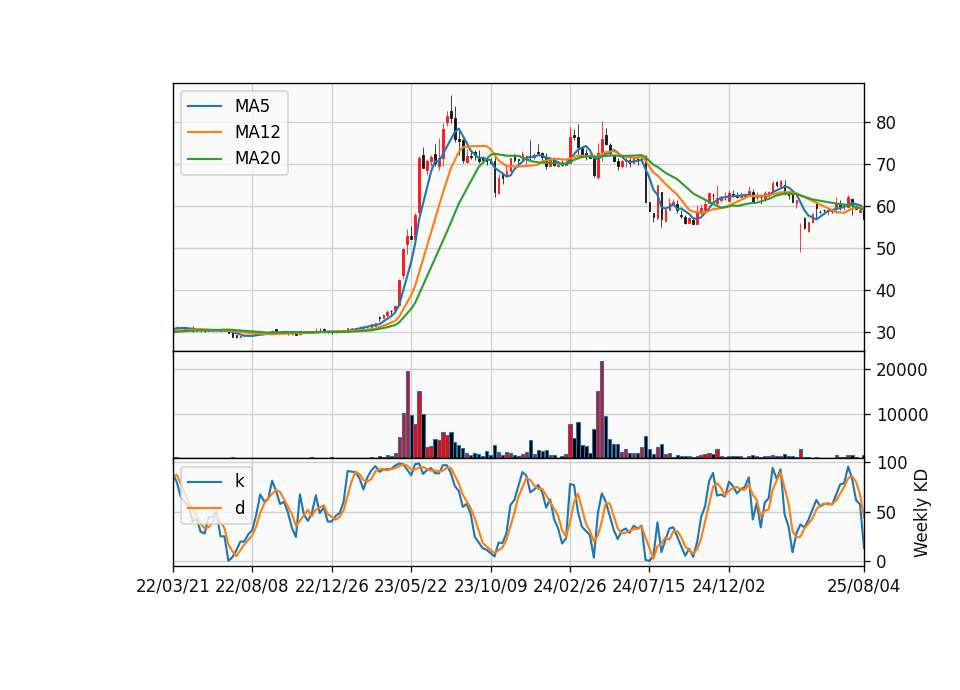Click the MA12 legend label
Screen dimensions: 960x690
257,132
